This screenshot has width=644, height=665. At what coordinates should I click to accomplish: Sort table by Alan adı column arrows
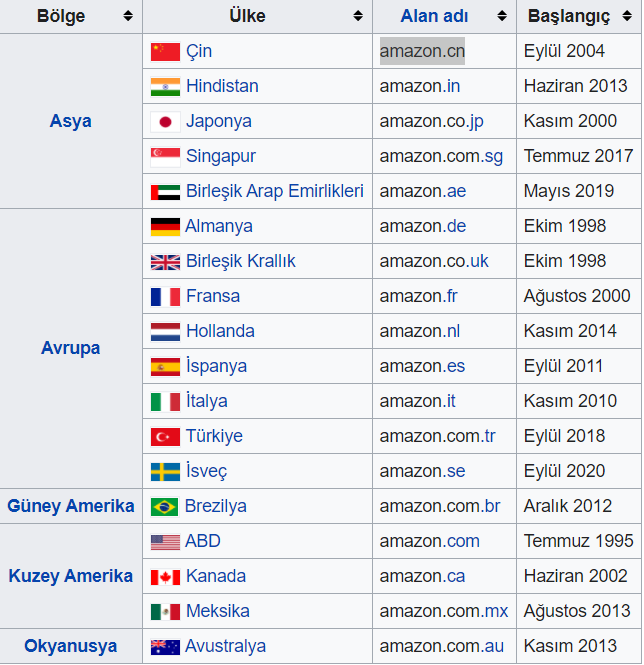(x=502, y=16)
